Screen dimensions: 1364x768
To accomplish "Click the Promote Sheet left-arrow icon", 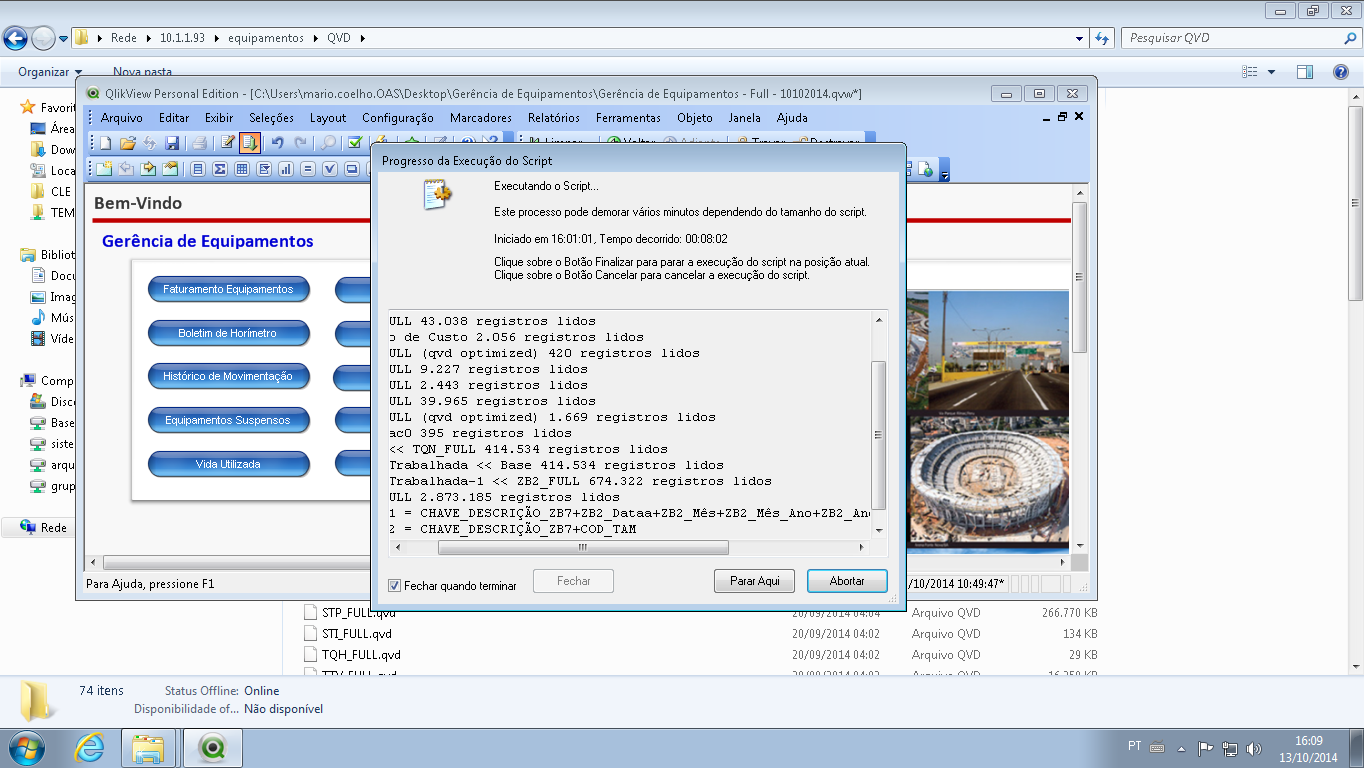I will click(126, 168).
